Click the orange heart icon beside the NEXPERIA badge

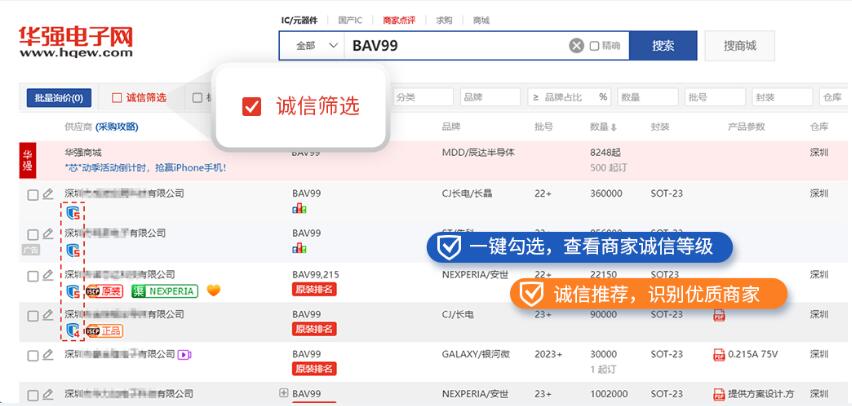(x=213, y=291)
